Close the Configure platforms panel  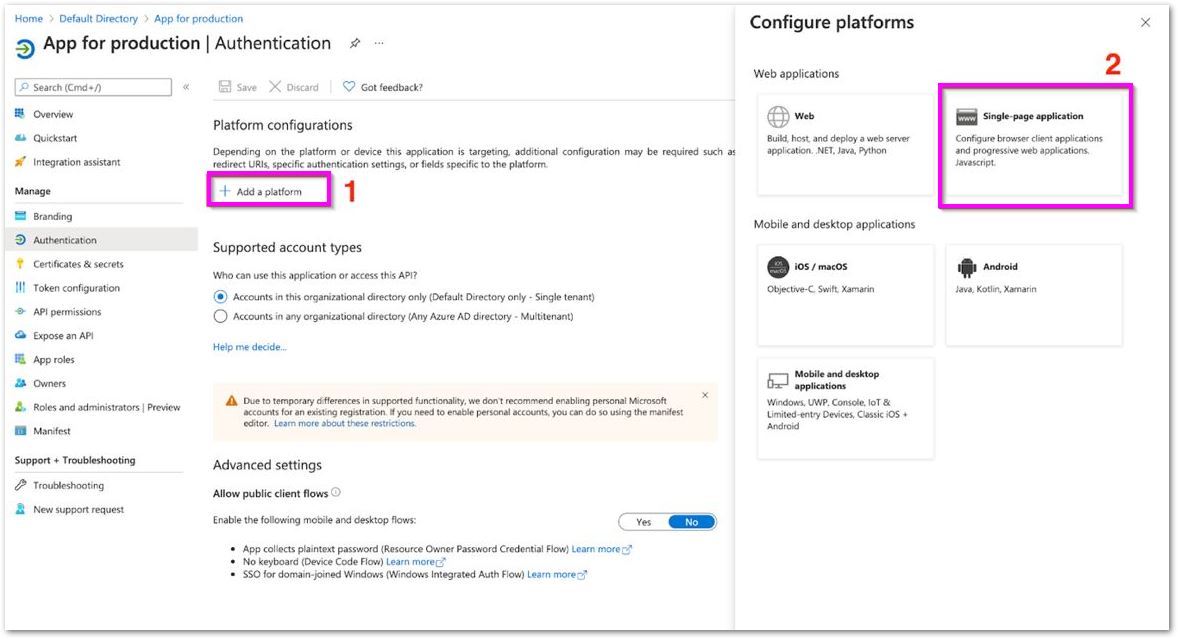[x=1145, y=23]
